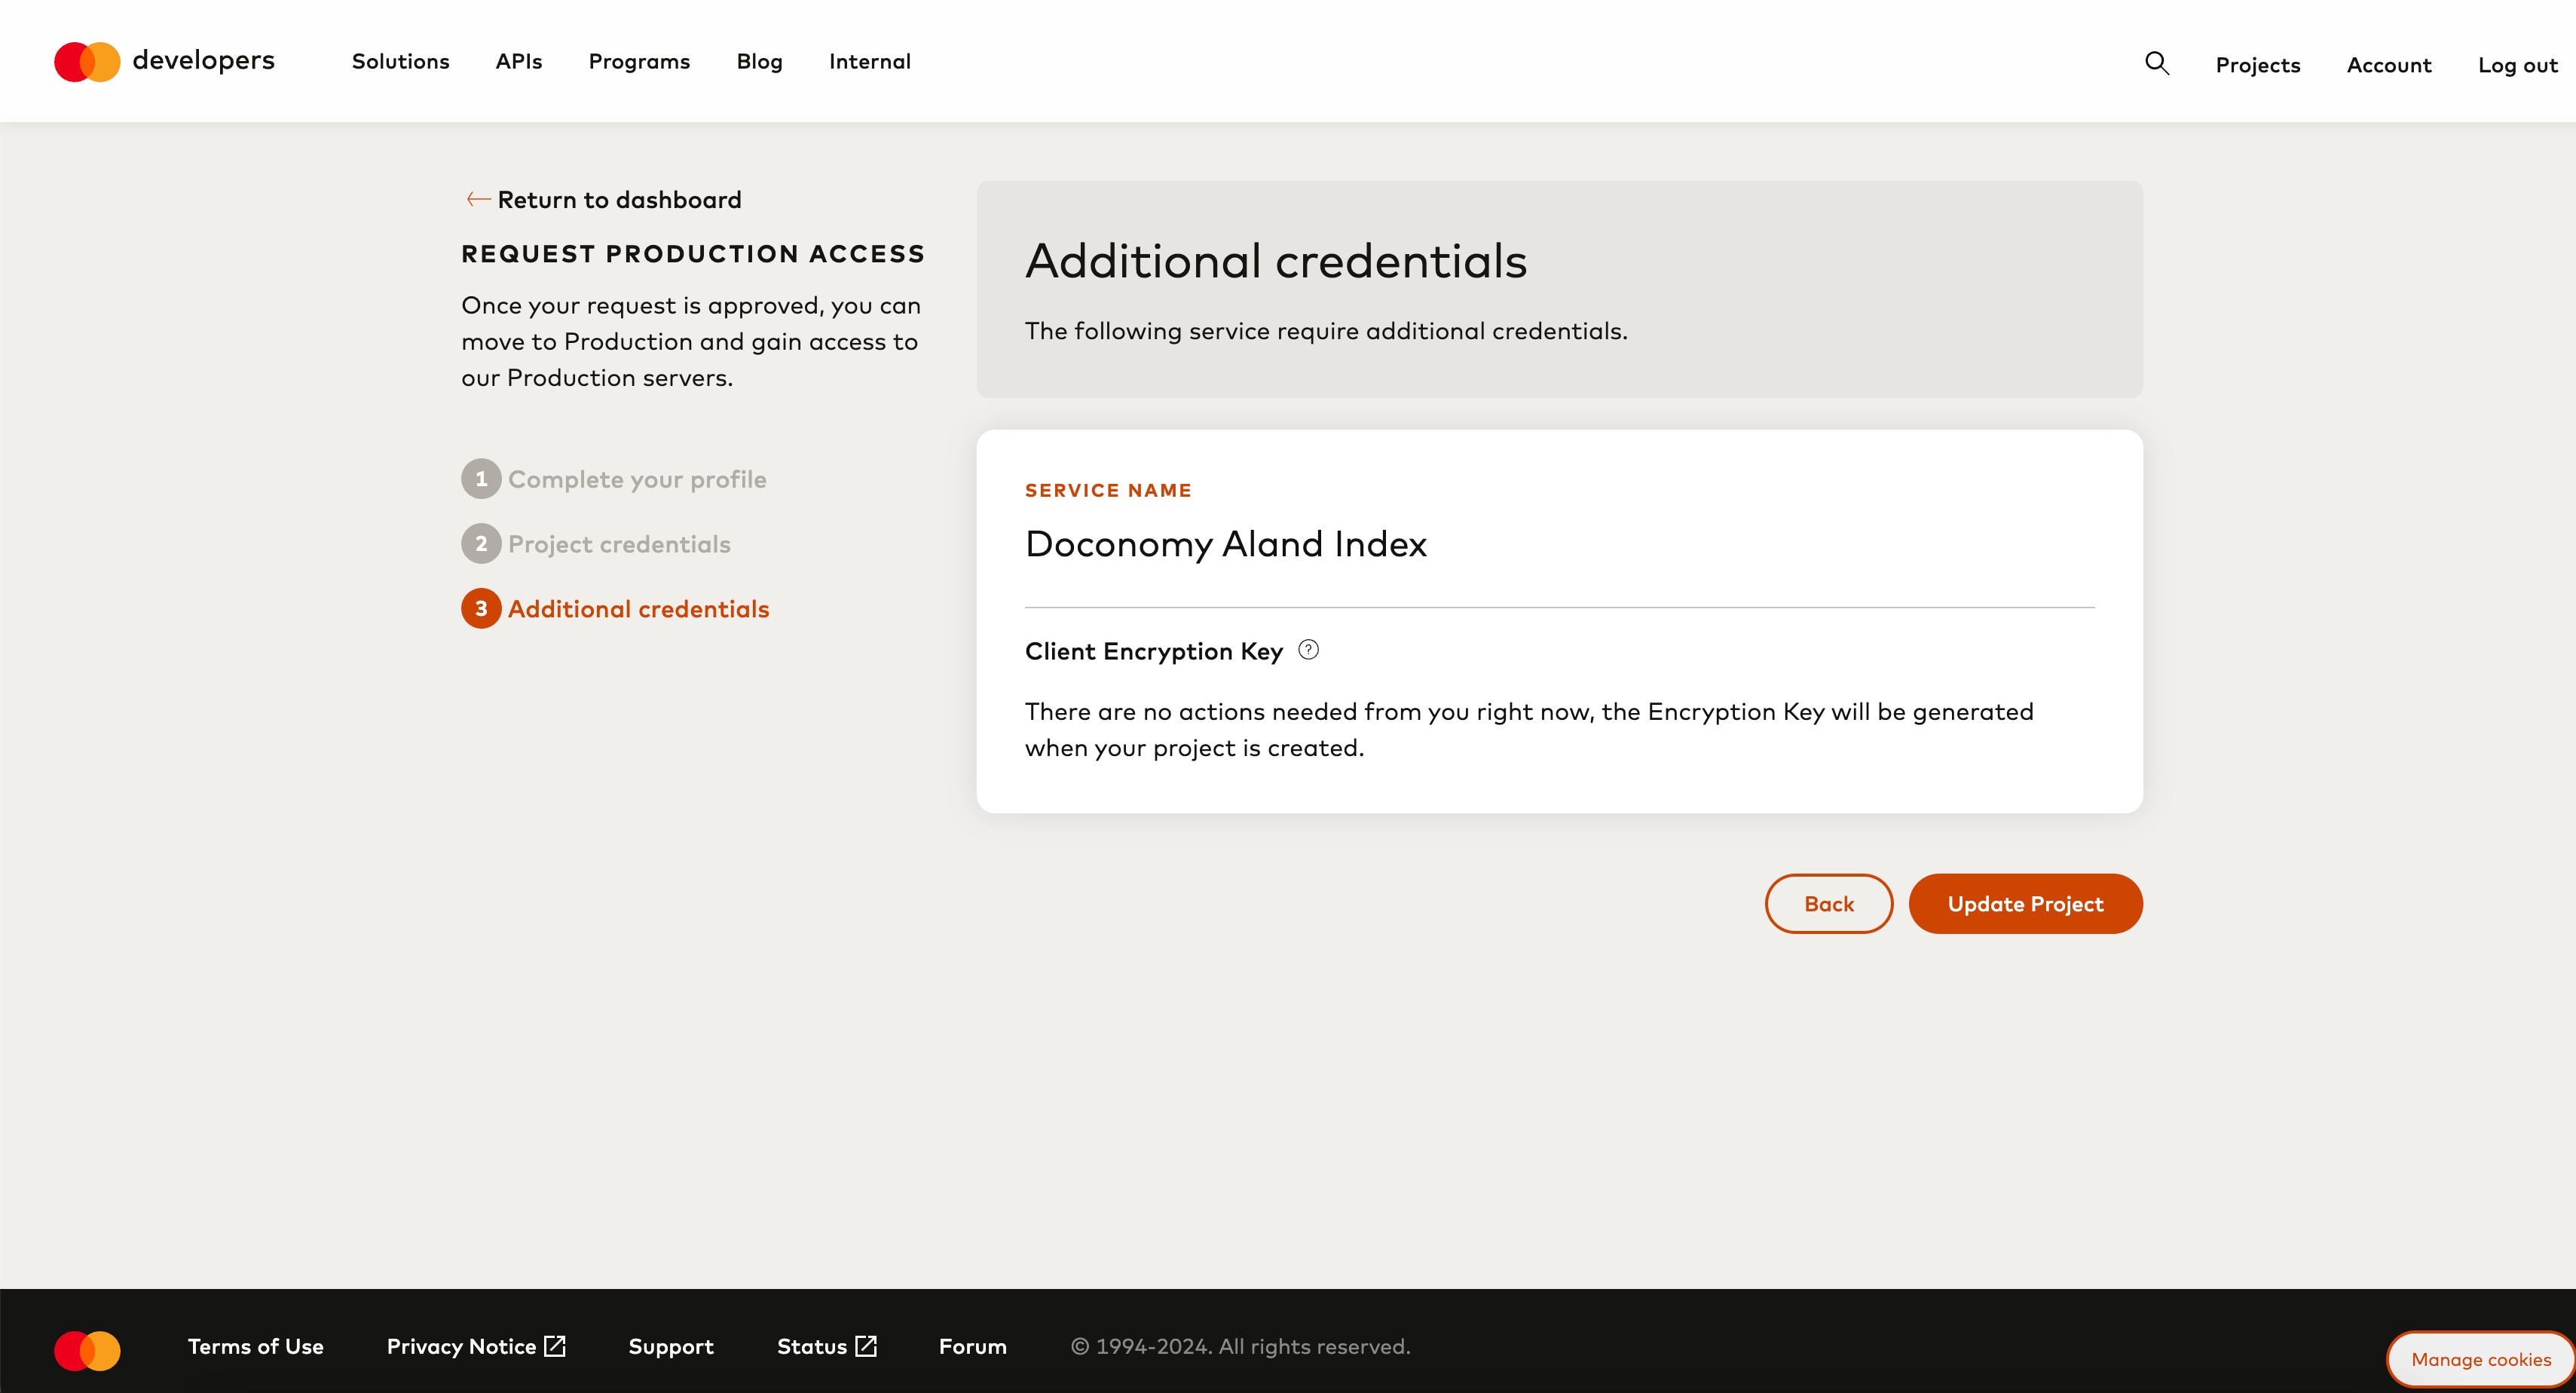This screenshot has height=1393, width=2576.
Task: Open the search magnifier icon
Action: [x=2157, y=63]
